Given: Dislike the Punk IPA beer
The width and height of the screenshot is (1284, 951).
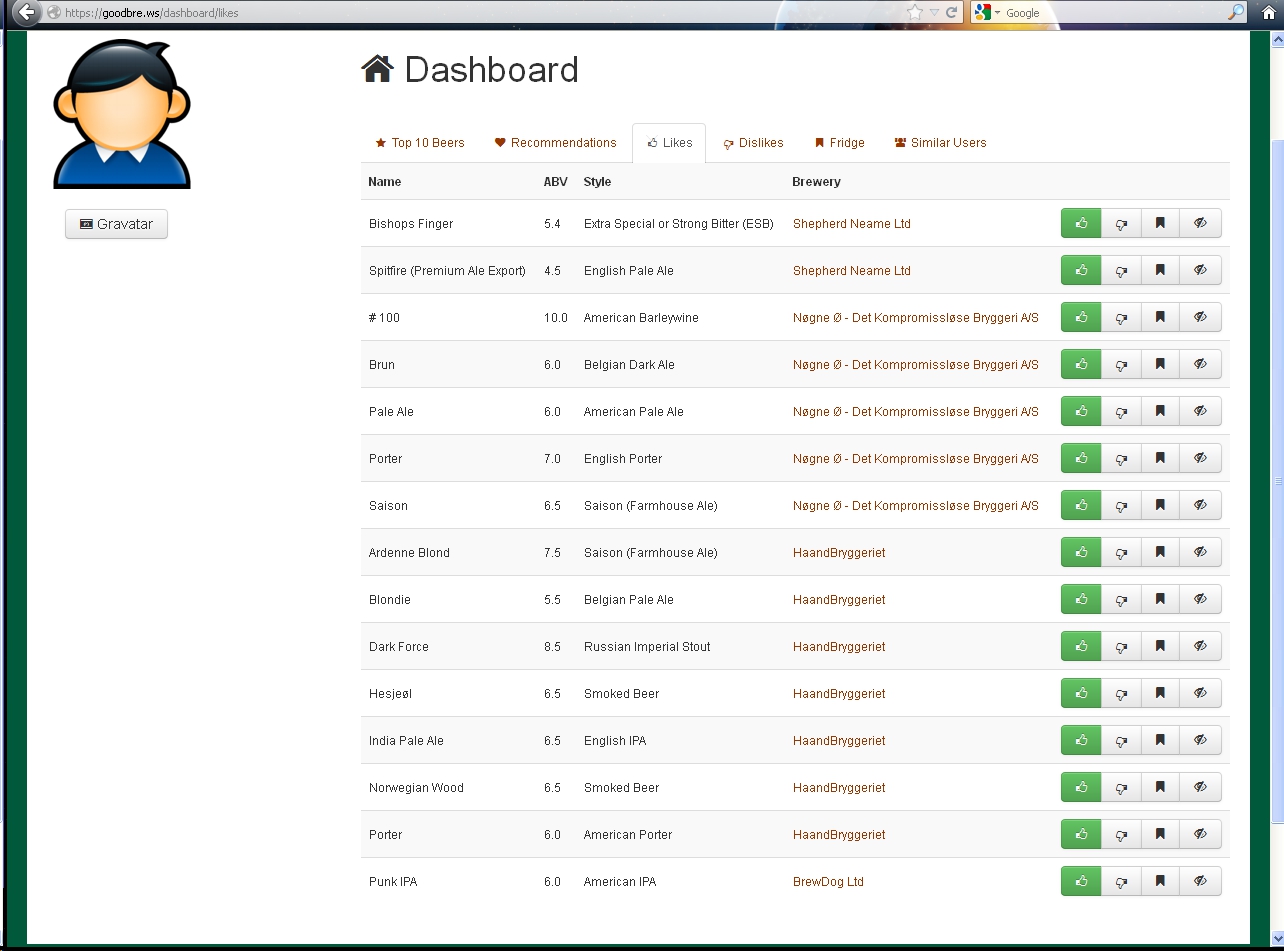Looking at the screenshot, I should [x=1121, y=882].
